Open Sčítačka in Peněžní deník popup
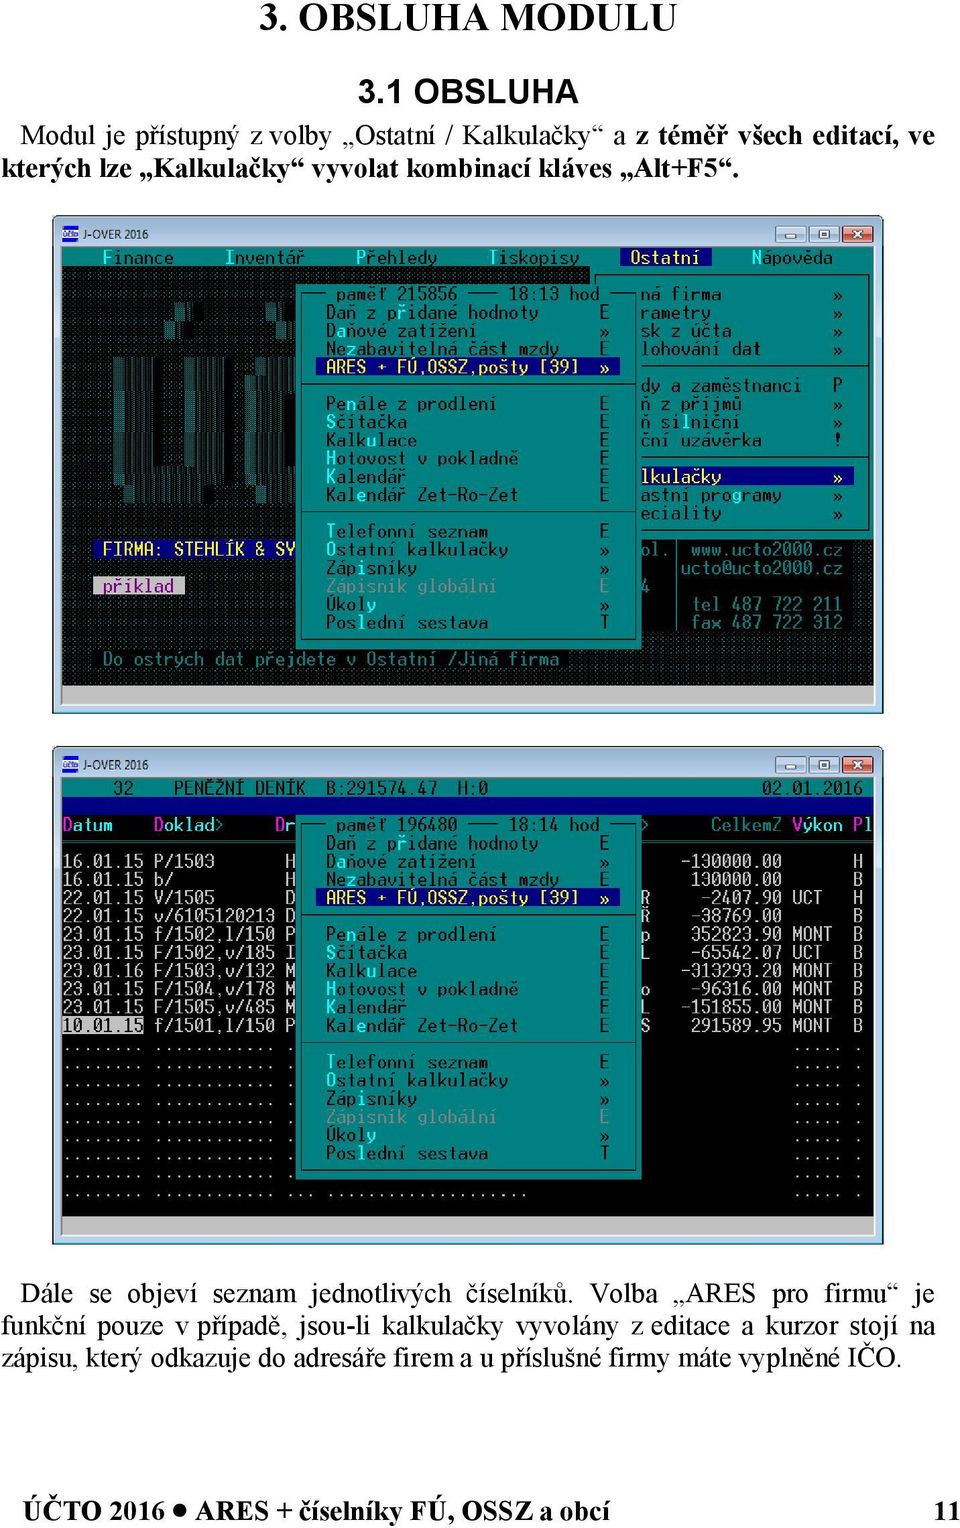 (x=366, y=952)
